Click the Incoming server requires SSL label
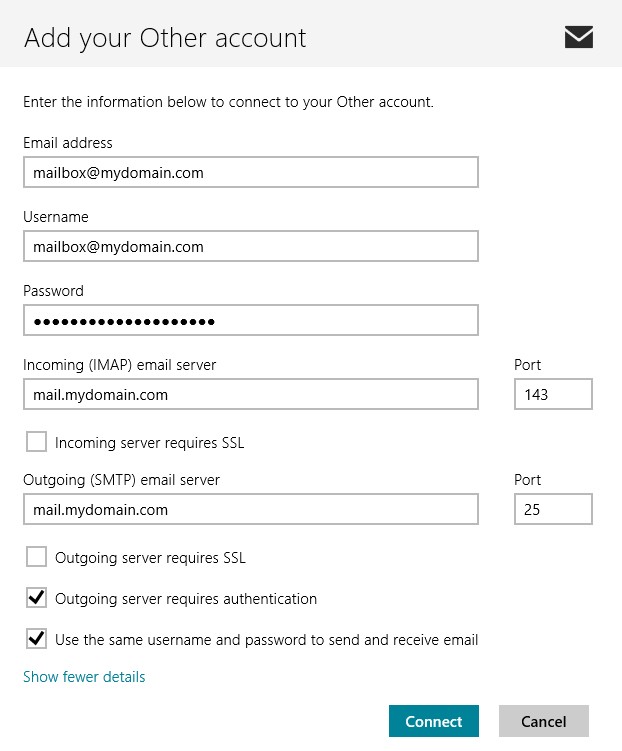 tap(149, 442)
